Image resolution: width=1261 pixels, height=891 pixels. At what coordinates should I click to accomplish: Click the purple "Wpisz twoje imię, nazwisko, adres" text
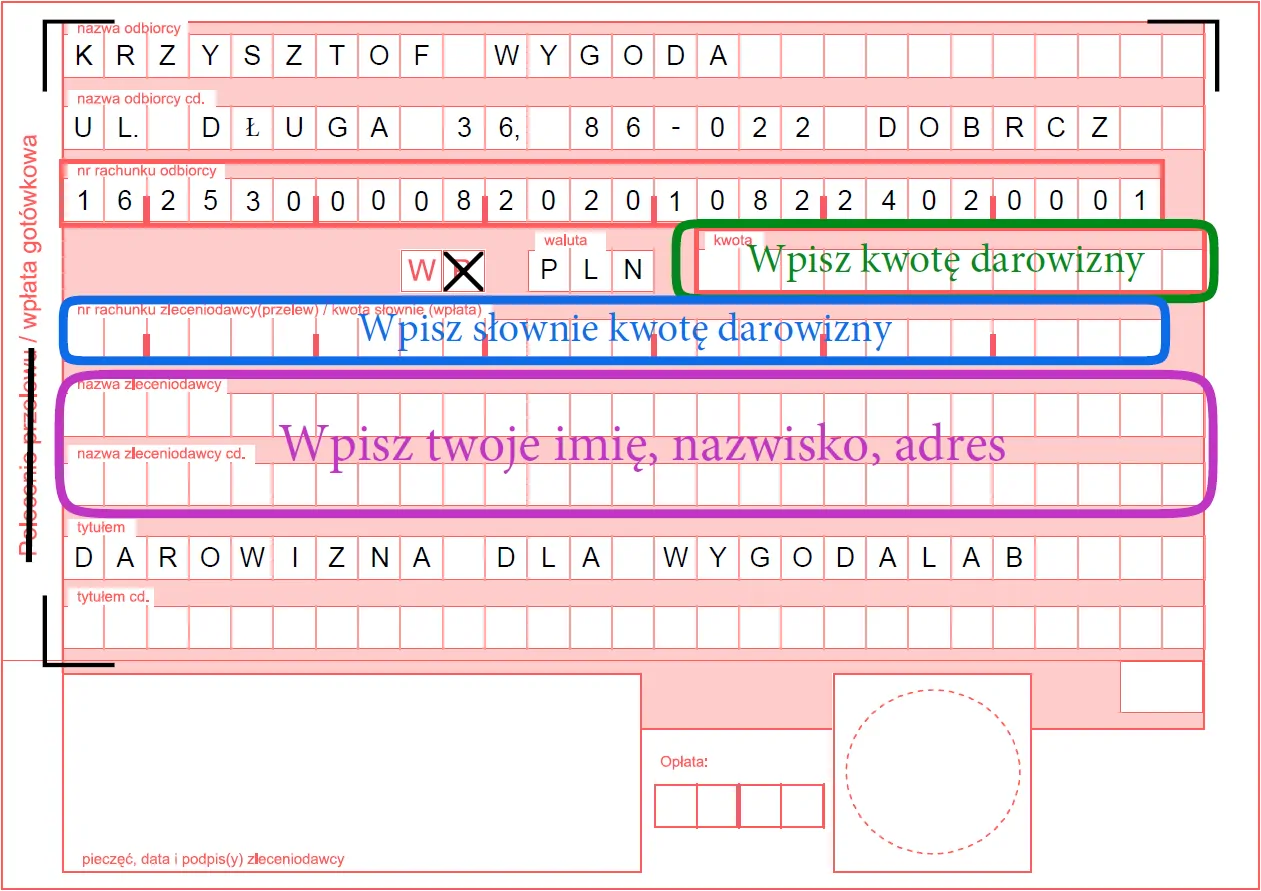click(645, 443)
